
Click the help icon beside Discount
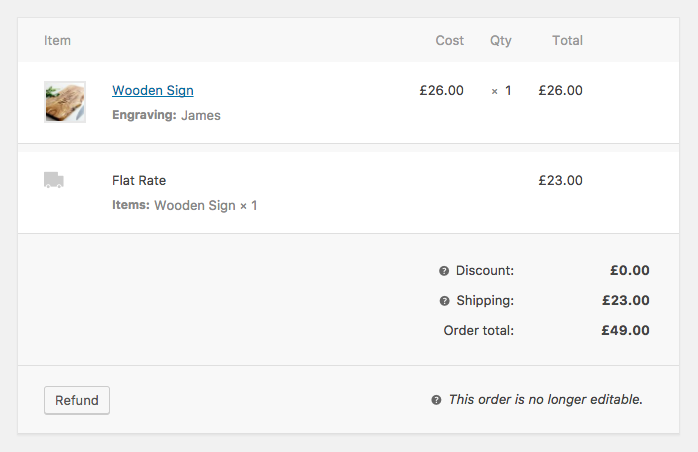(444, 271)
